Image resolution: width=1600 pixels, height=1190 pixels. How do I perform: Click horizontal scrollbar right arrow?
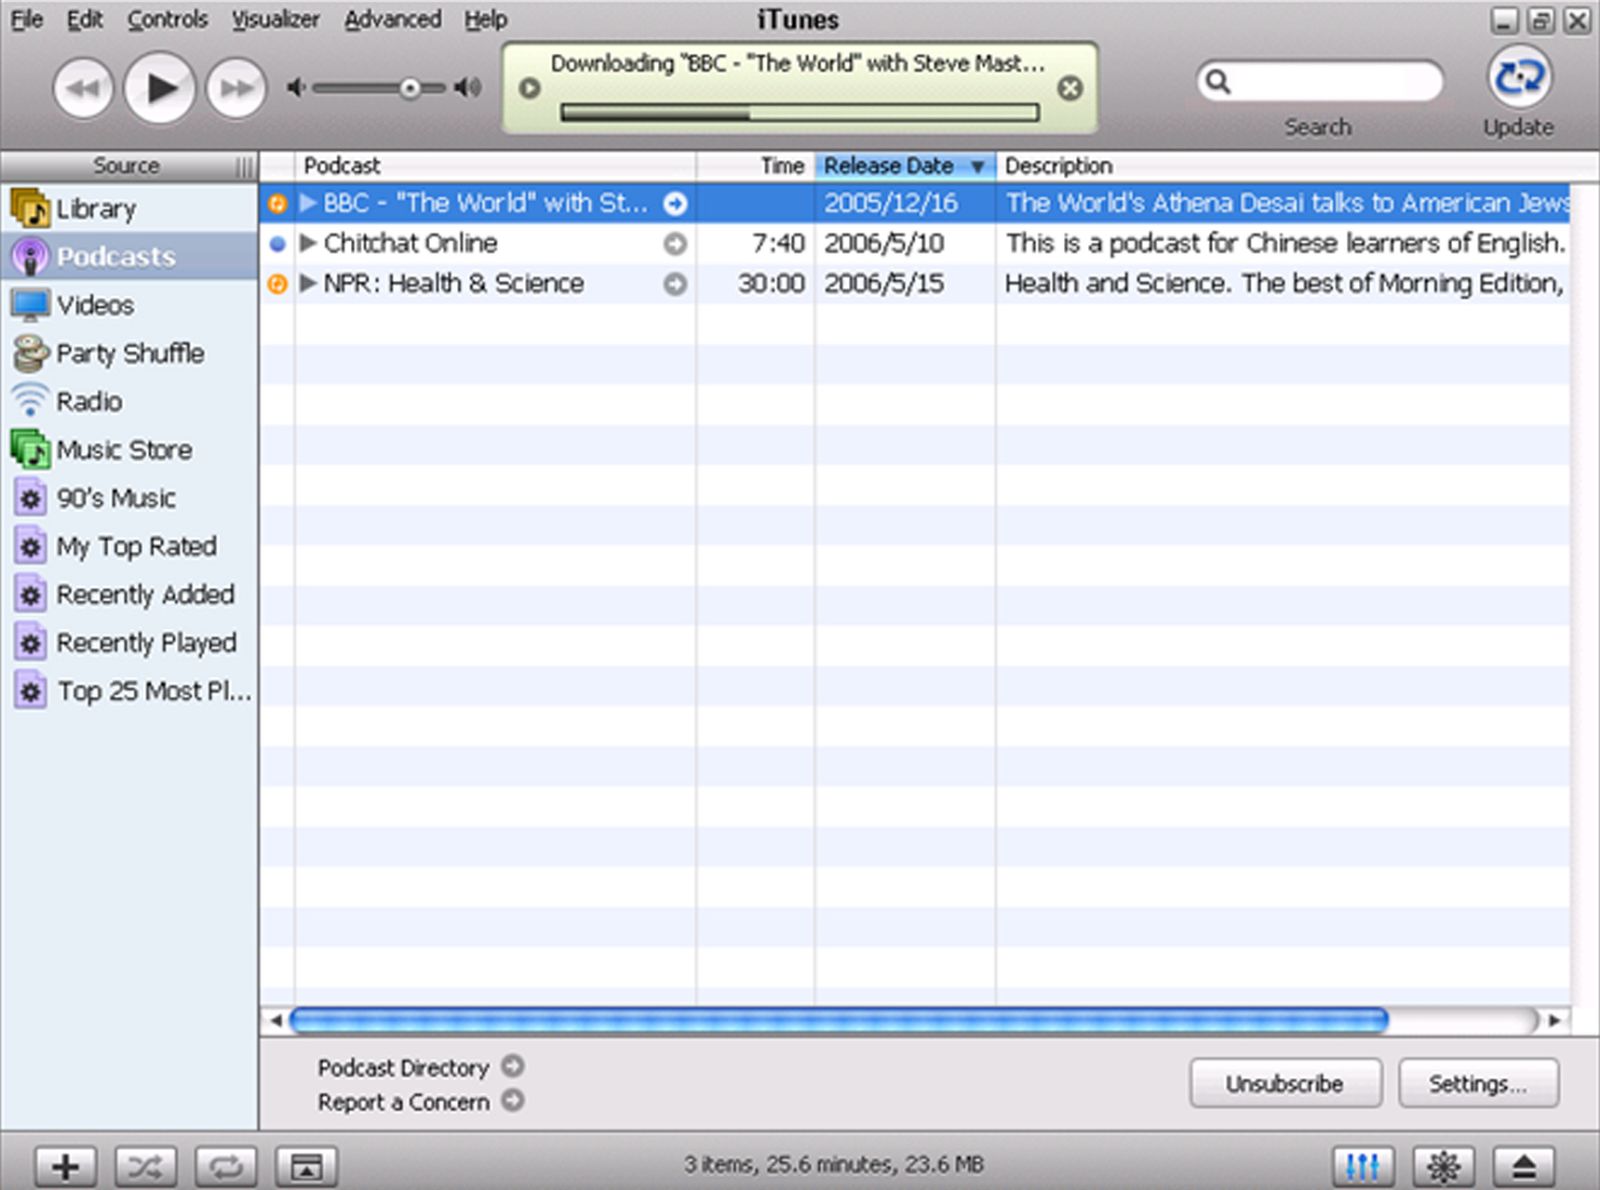[x=1554, y=1020]
